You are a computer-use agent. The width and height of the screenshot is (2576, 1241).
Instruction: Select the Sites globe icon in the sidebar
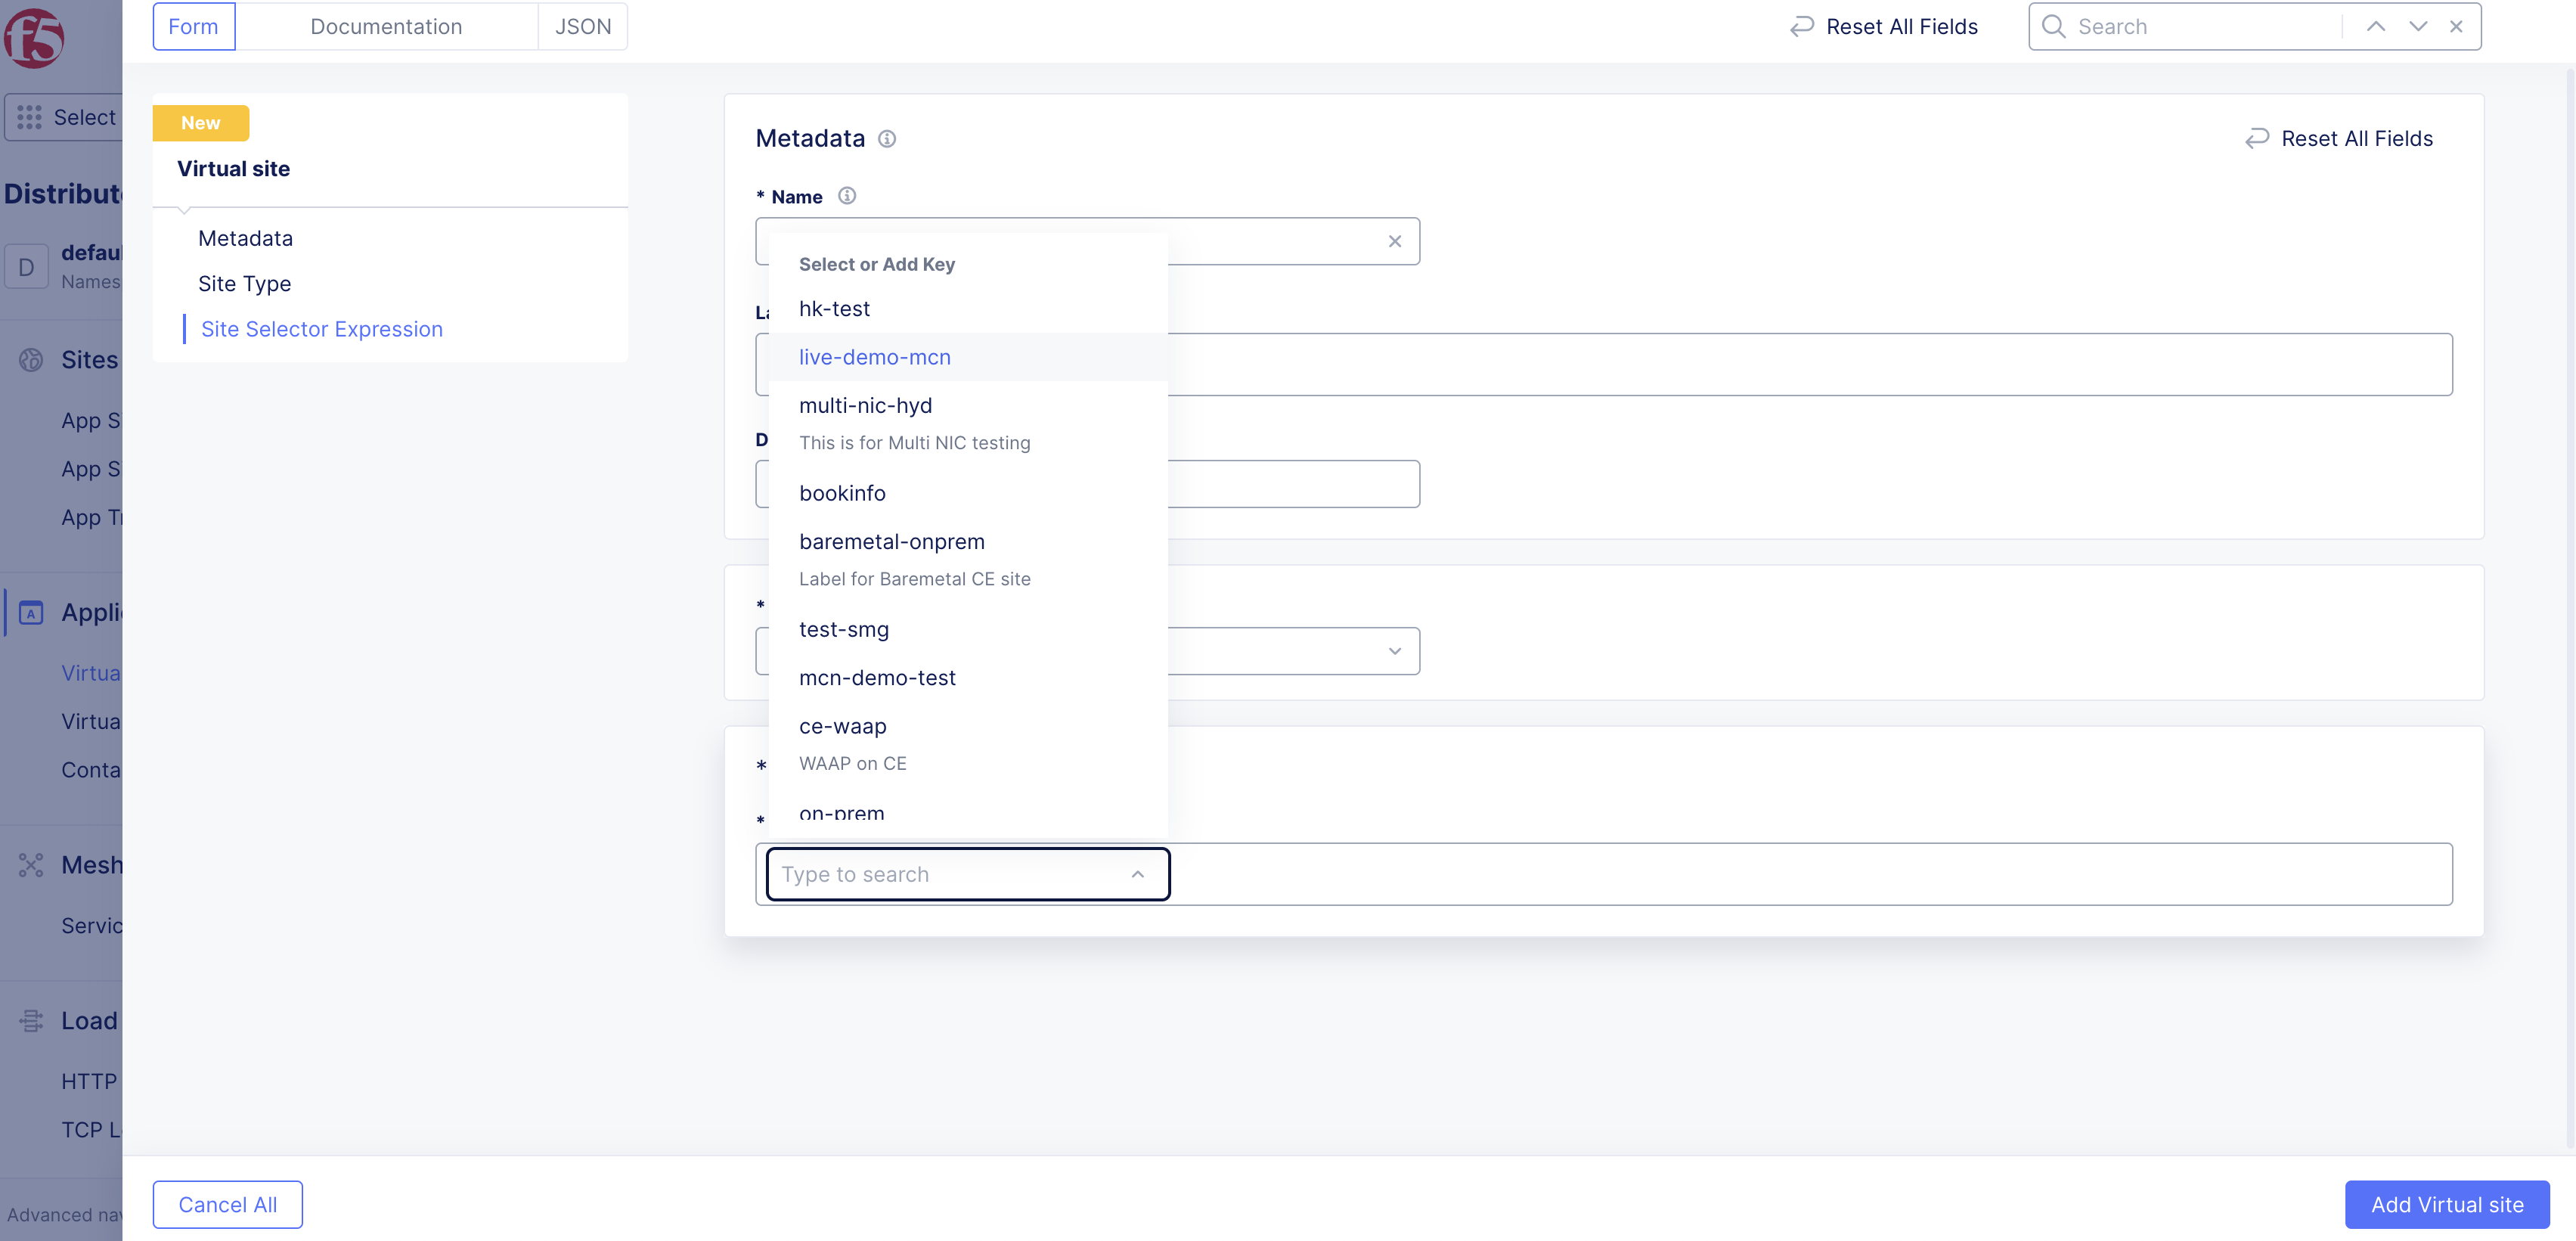tap(31, 360)
